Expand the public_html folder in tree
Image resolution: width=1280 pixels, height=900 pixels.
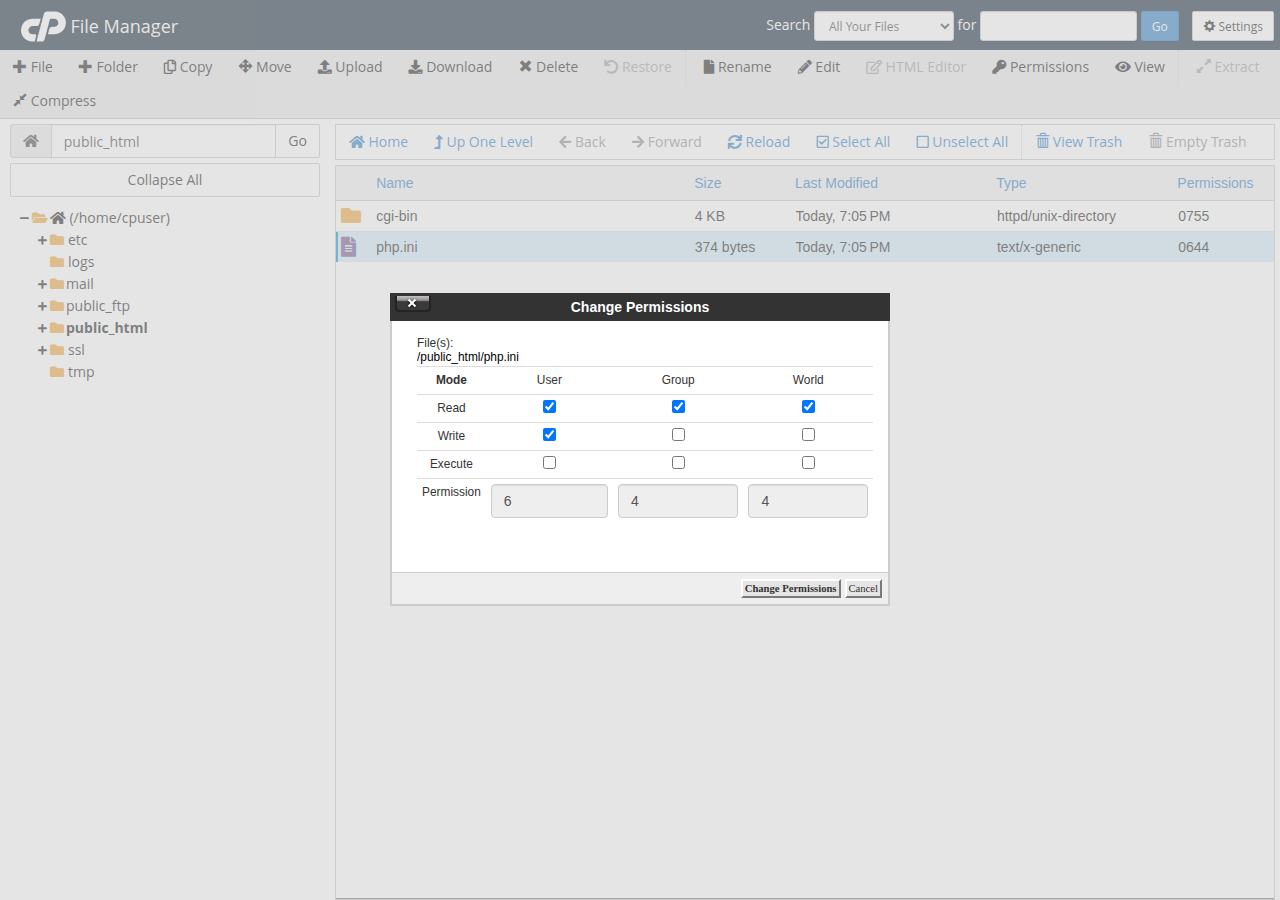coord(42,328)
